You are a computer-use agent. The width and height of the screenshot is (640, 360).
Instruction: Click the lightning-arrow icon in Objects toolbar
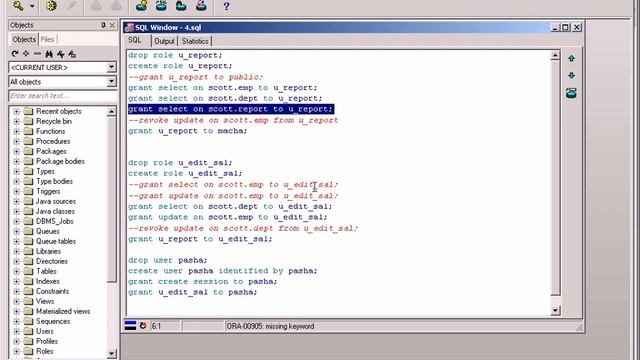point(60,53)
